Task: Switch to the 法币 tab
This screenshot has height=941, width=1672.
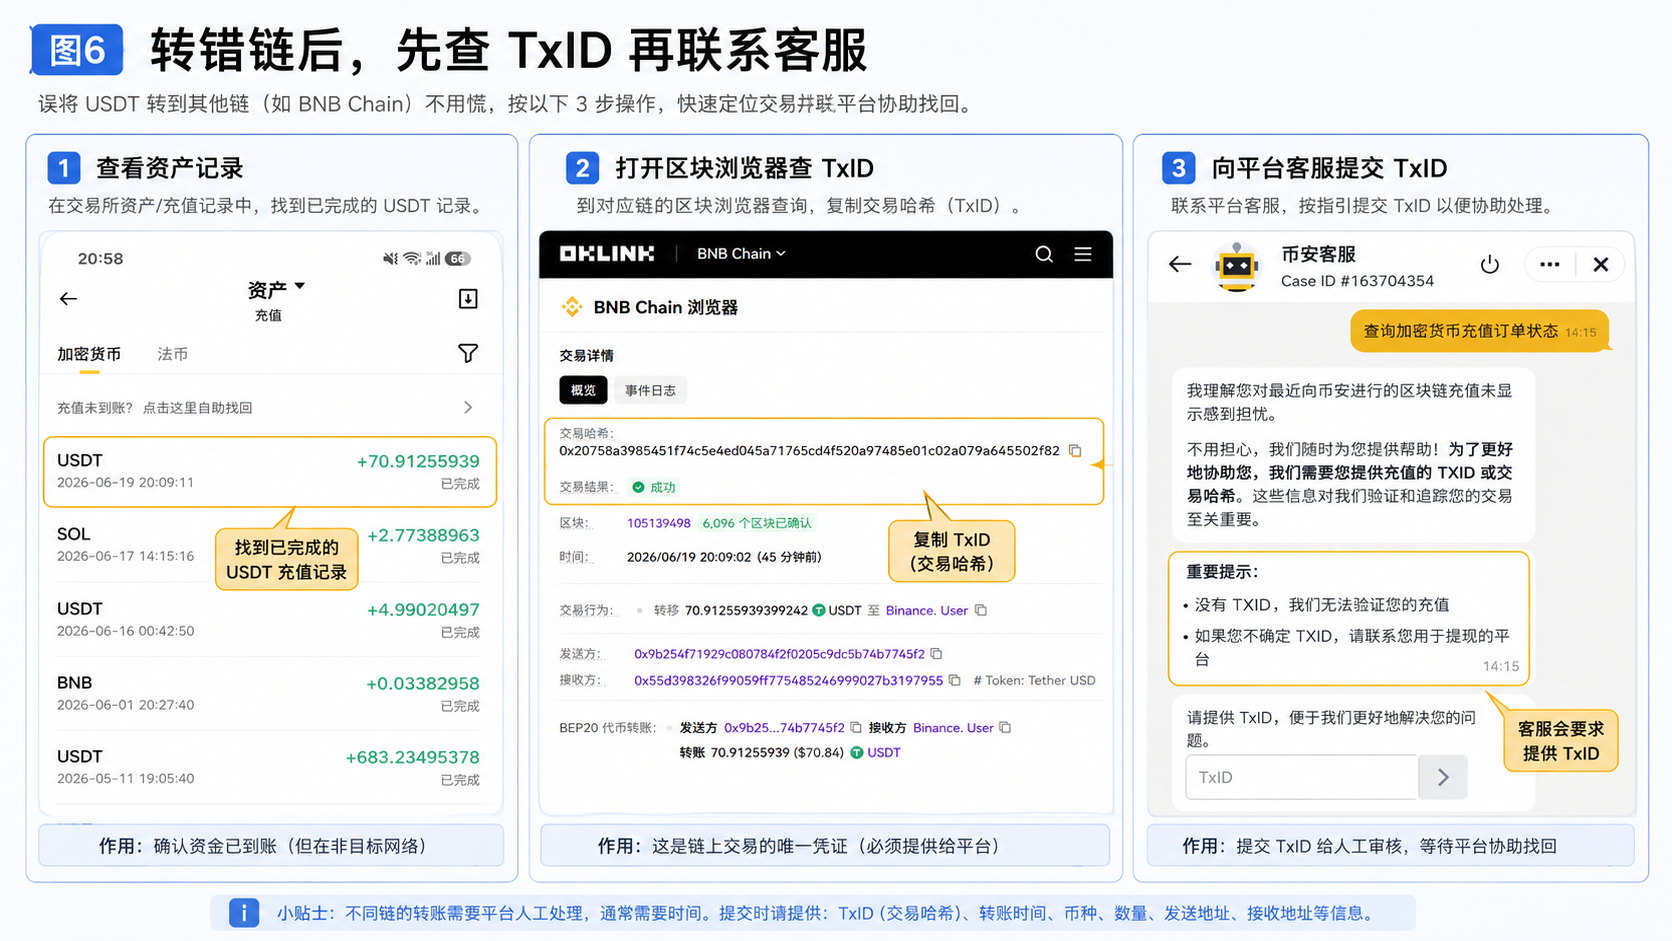Action: [172, 354]
